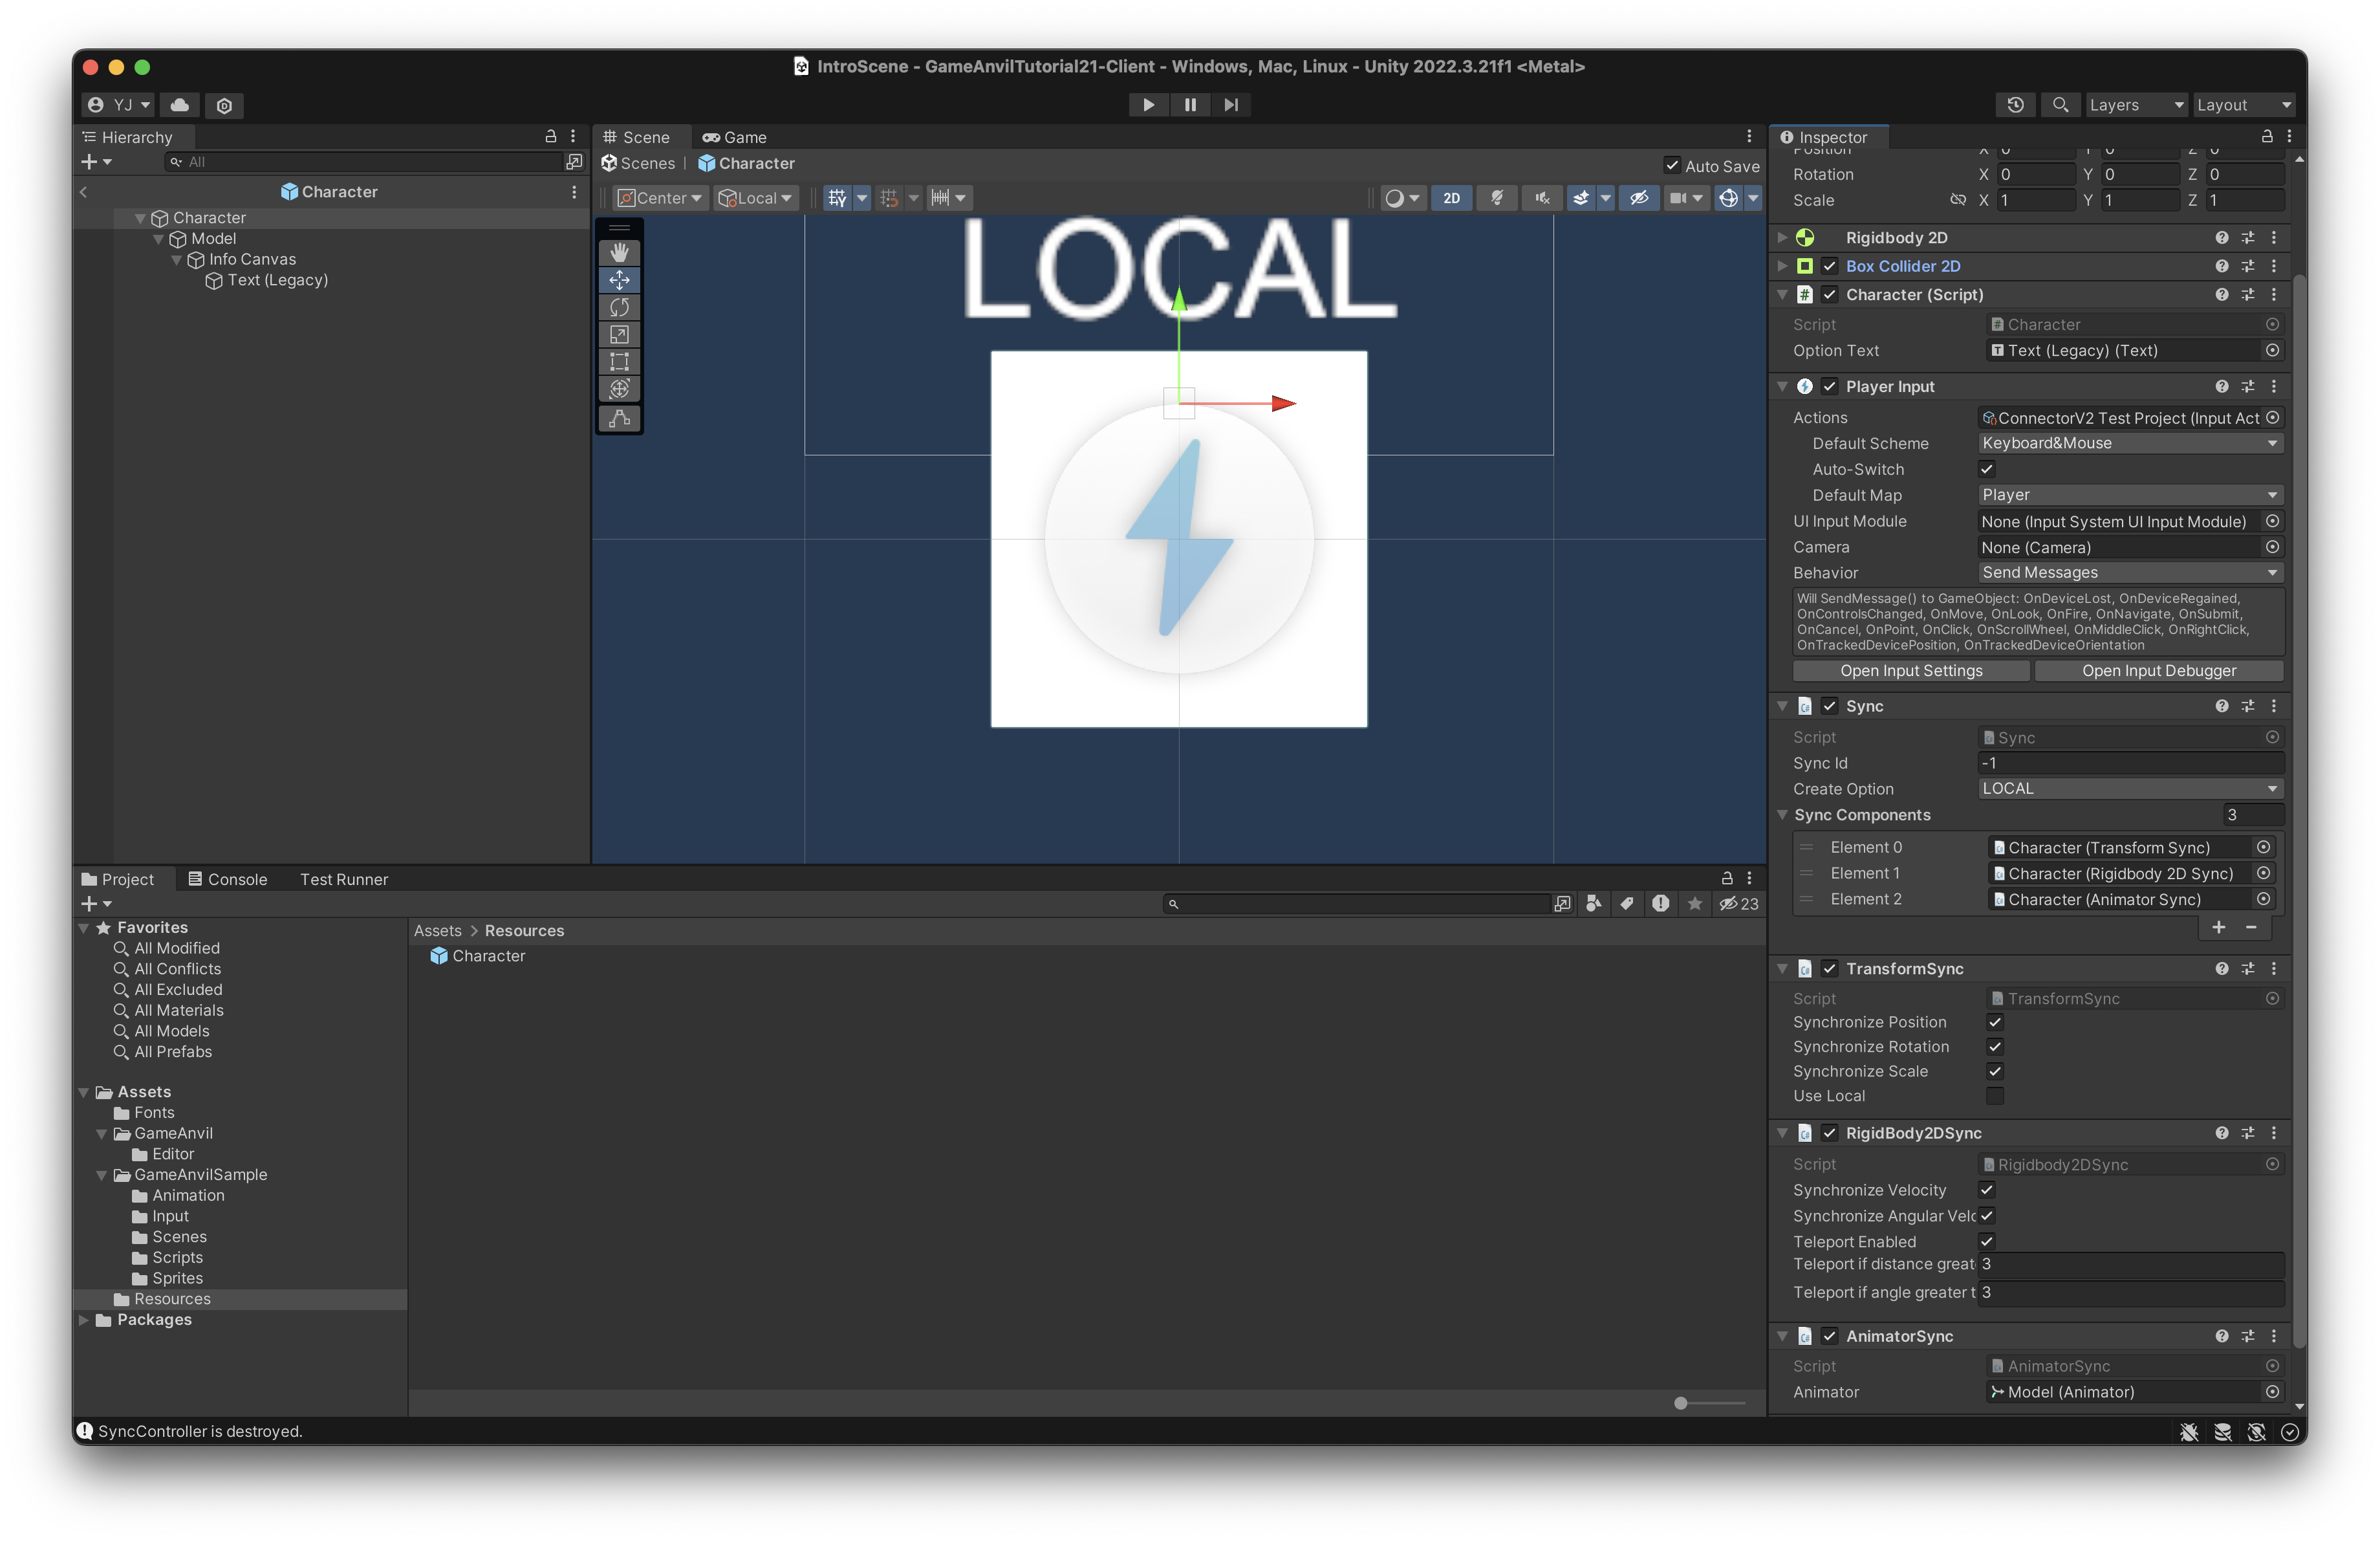2380x1541 pixels.
Task: Click search by label icon in Project
Action: (x=1627, y=903)
